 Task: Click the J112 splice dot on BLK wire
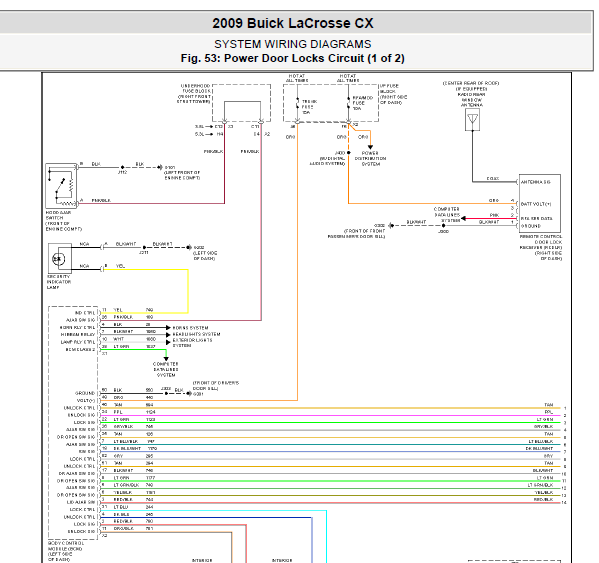pyautogui.click(x=122, y=167)
